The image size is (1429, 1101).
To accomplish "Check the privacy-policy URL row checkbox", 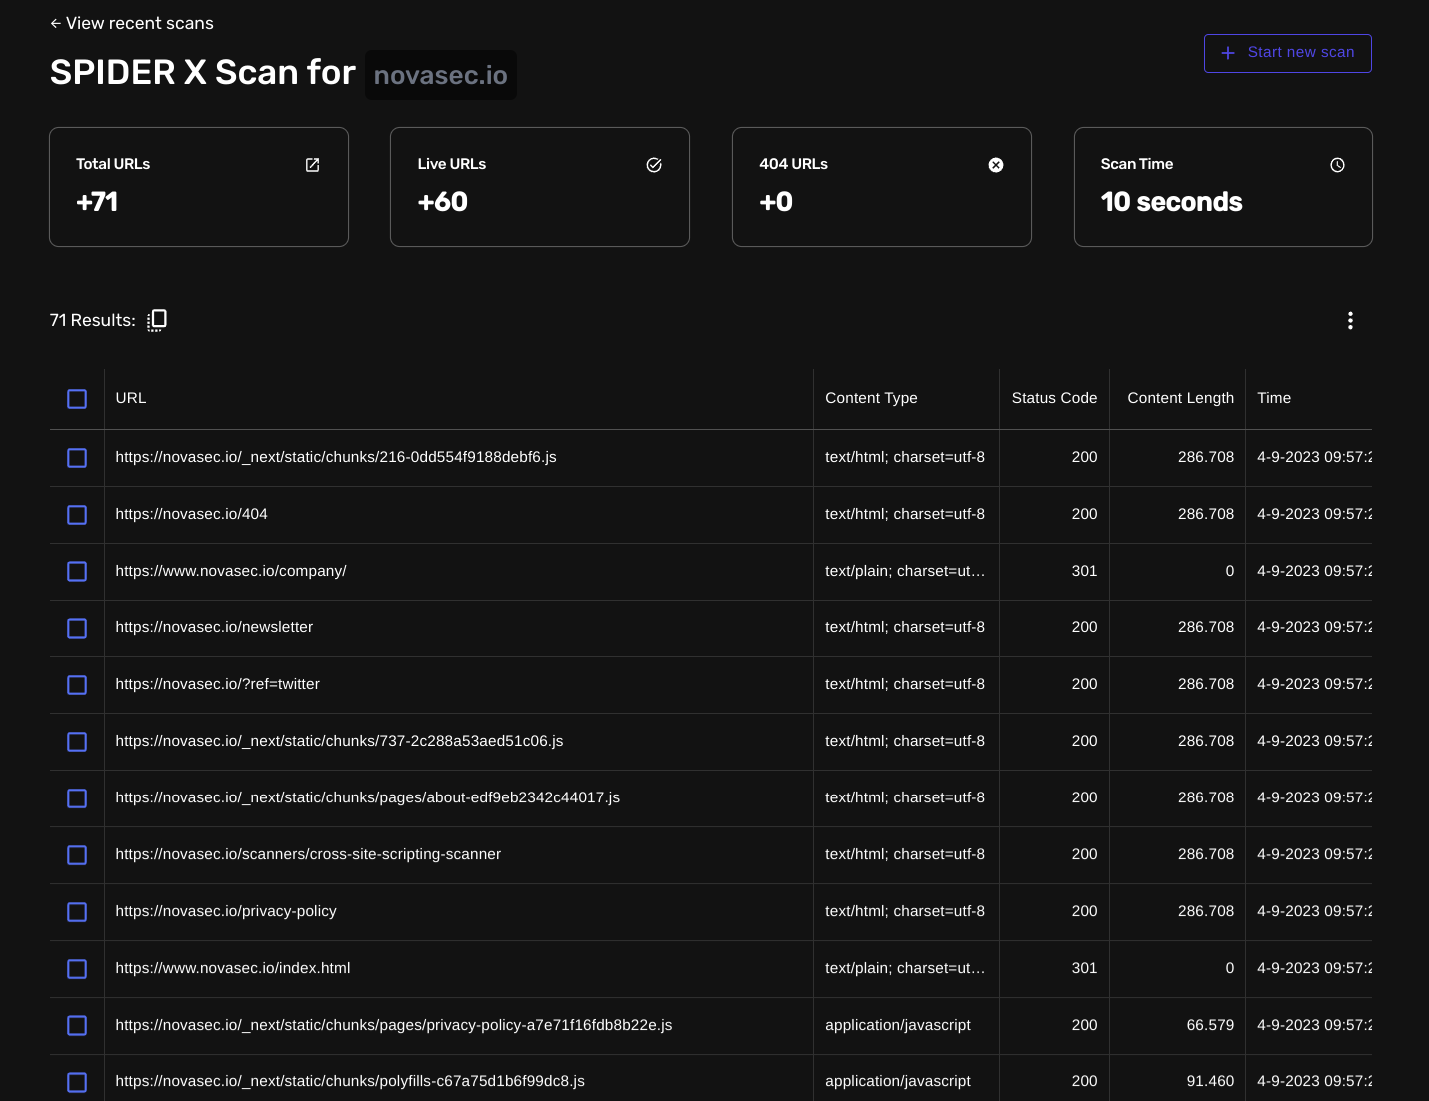I will pos(77,912).
